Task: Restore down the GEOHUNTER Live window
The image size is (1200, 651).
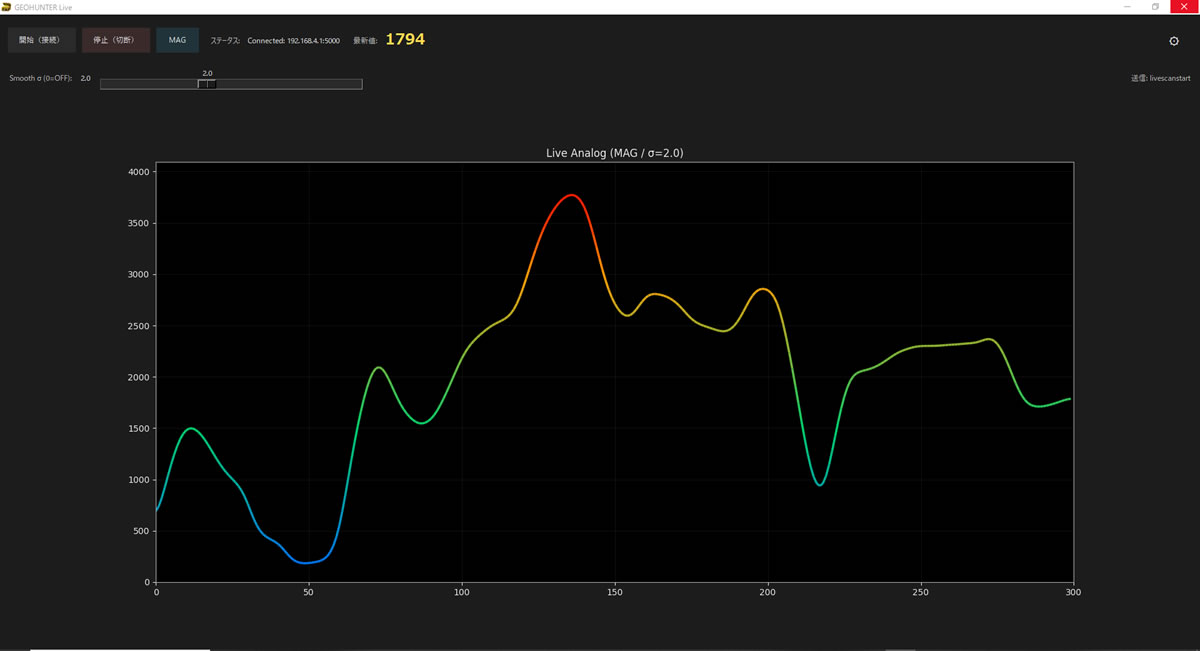Action: pos(1156,7)
